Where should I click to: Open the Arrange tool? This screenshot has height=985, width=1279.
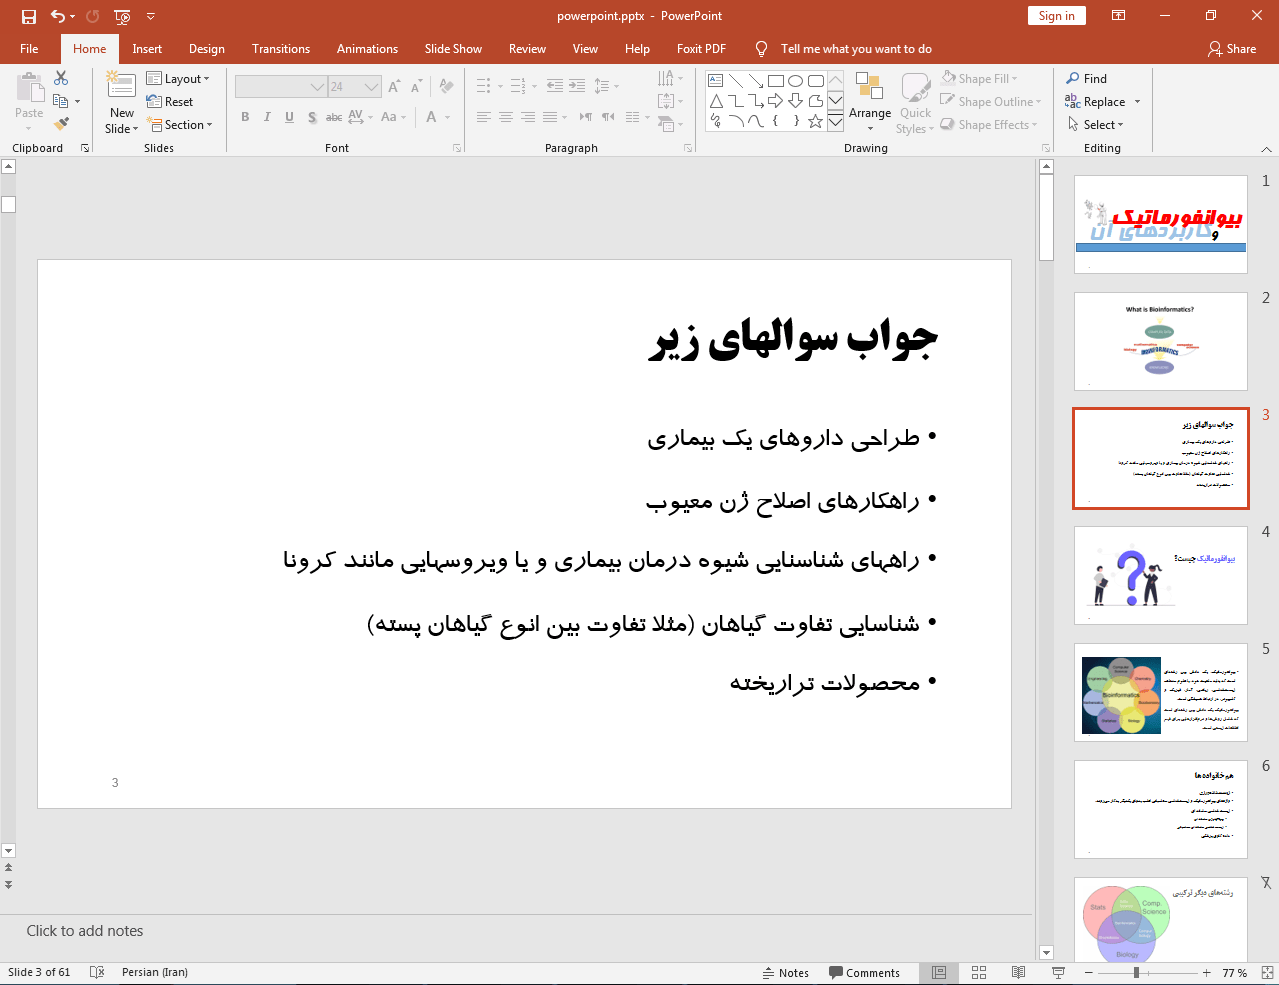pos(869,100)
